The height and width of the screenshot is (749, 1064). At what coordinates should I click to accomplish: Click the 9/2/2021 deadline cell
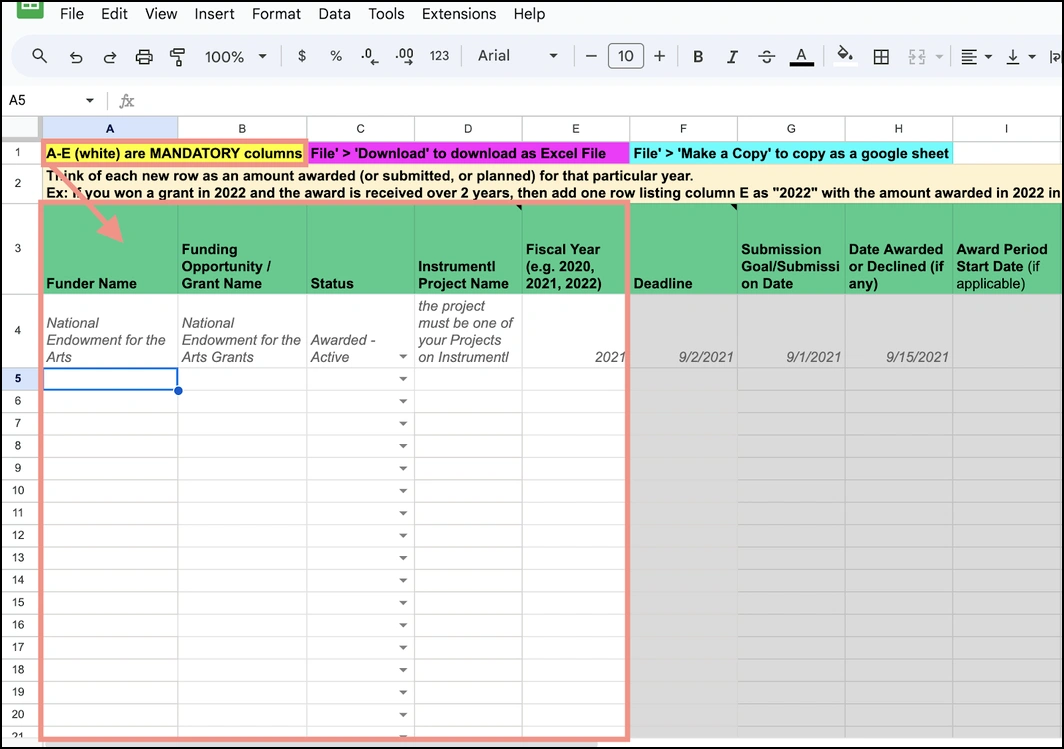click(683, 331)
